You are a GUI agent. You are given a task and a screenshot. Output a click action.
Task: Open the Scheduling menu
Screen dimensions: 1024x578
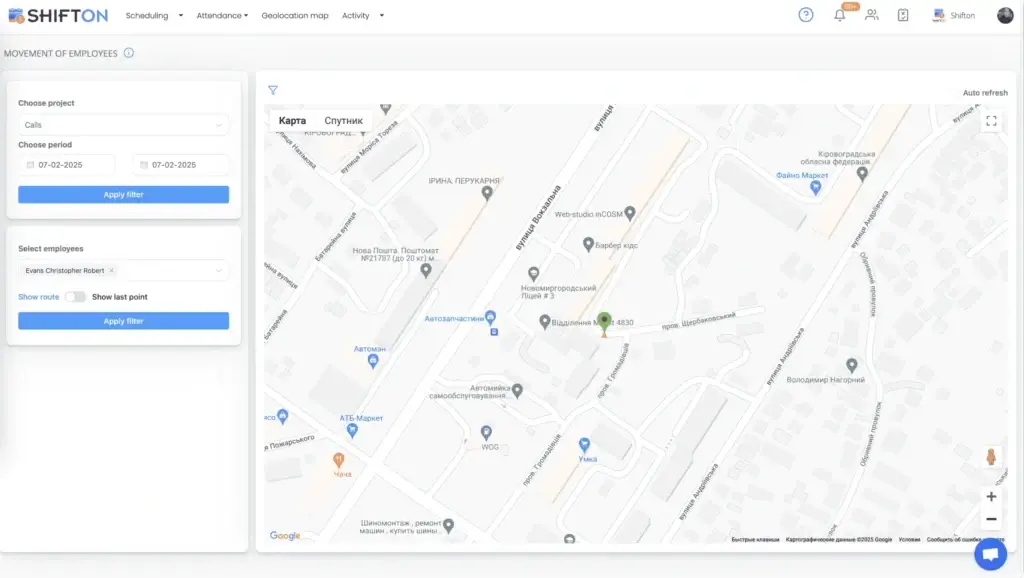point(154,16)
